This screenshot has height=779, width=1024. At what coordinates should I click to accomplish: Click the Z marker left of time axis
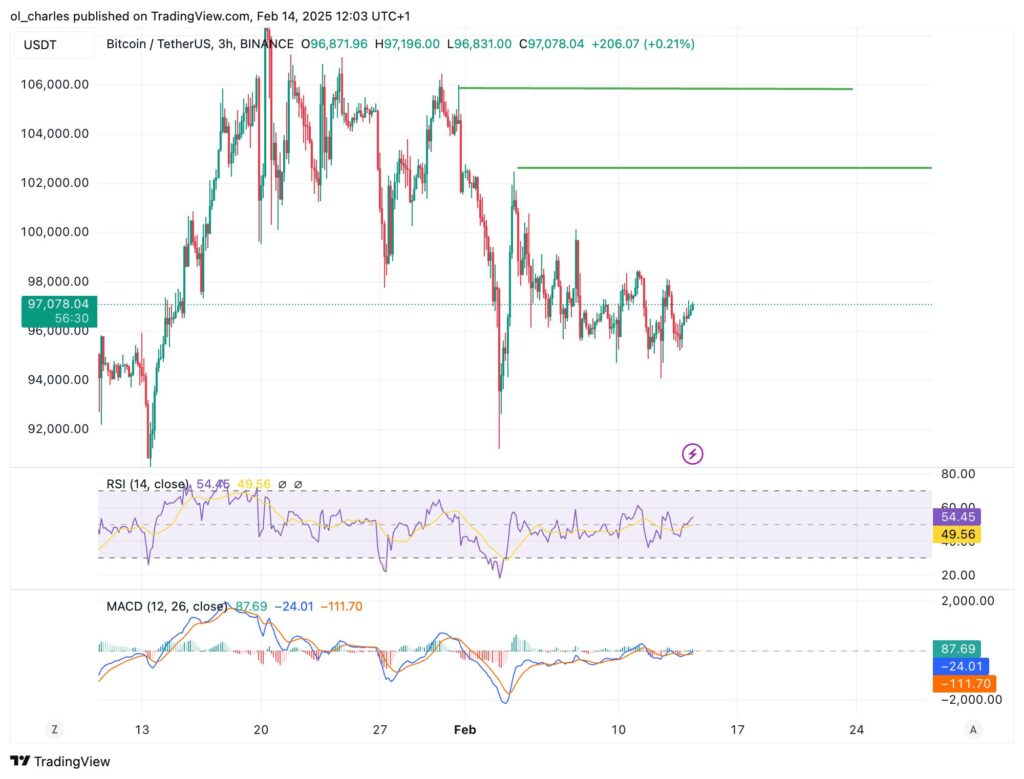pyautogui.click(x=54, y=730)
